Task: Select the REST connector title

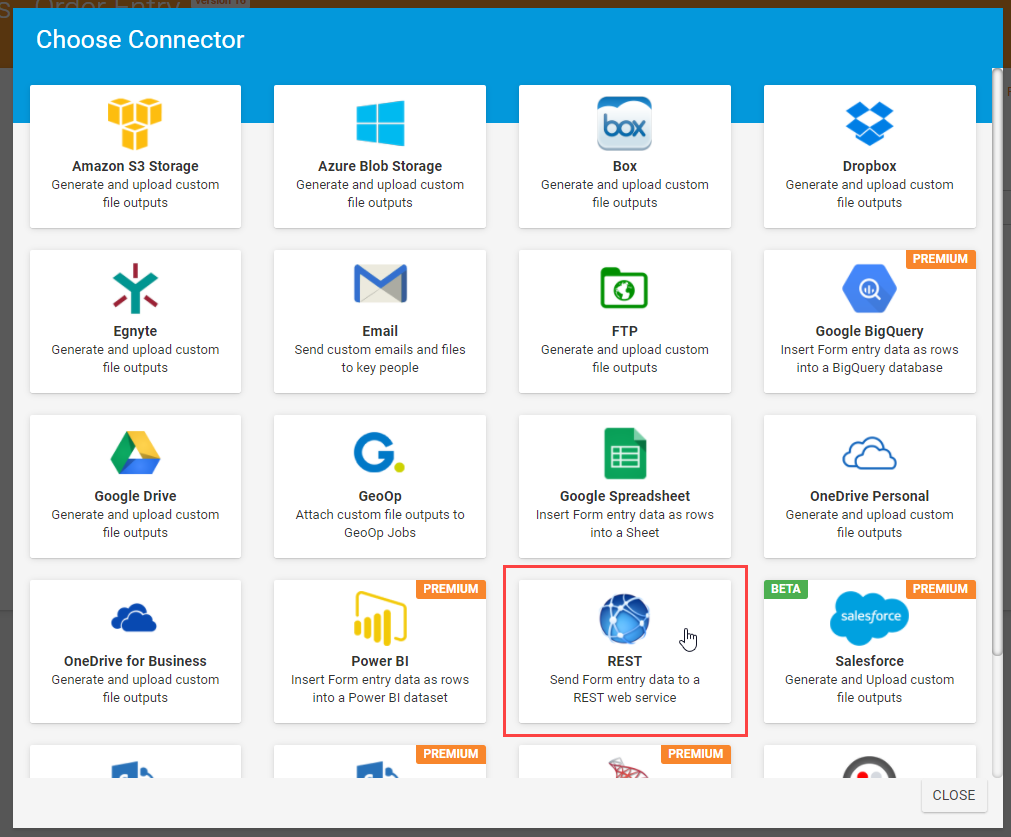Action: (x=624, y=662)
